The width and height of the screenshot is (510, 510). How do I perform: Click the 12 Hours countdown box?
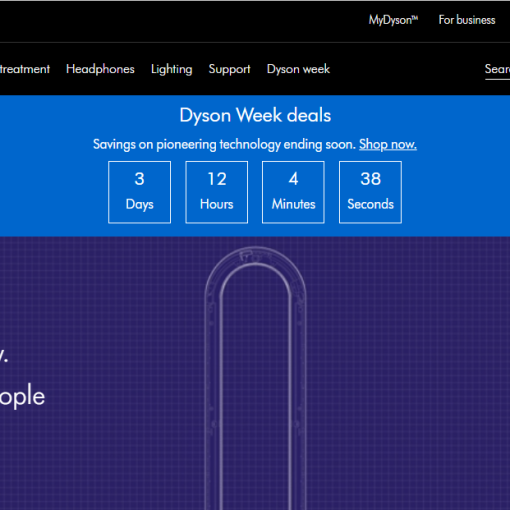217,192
